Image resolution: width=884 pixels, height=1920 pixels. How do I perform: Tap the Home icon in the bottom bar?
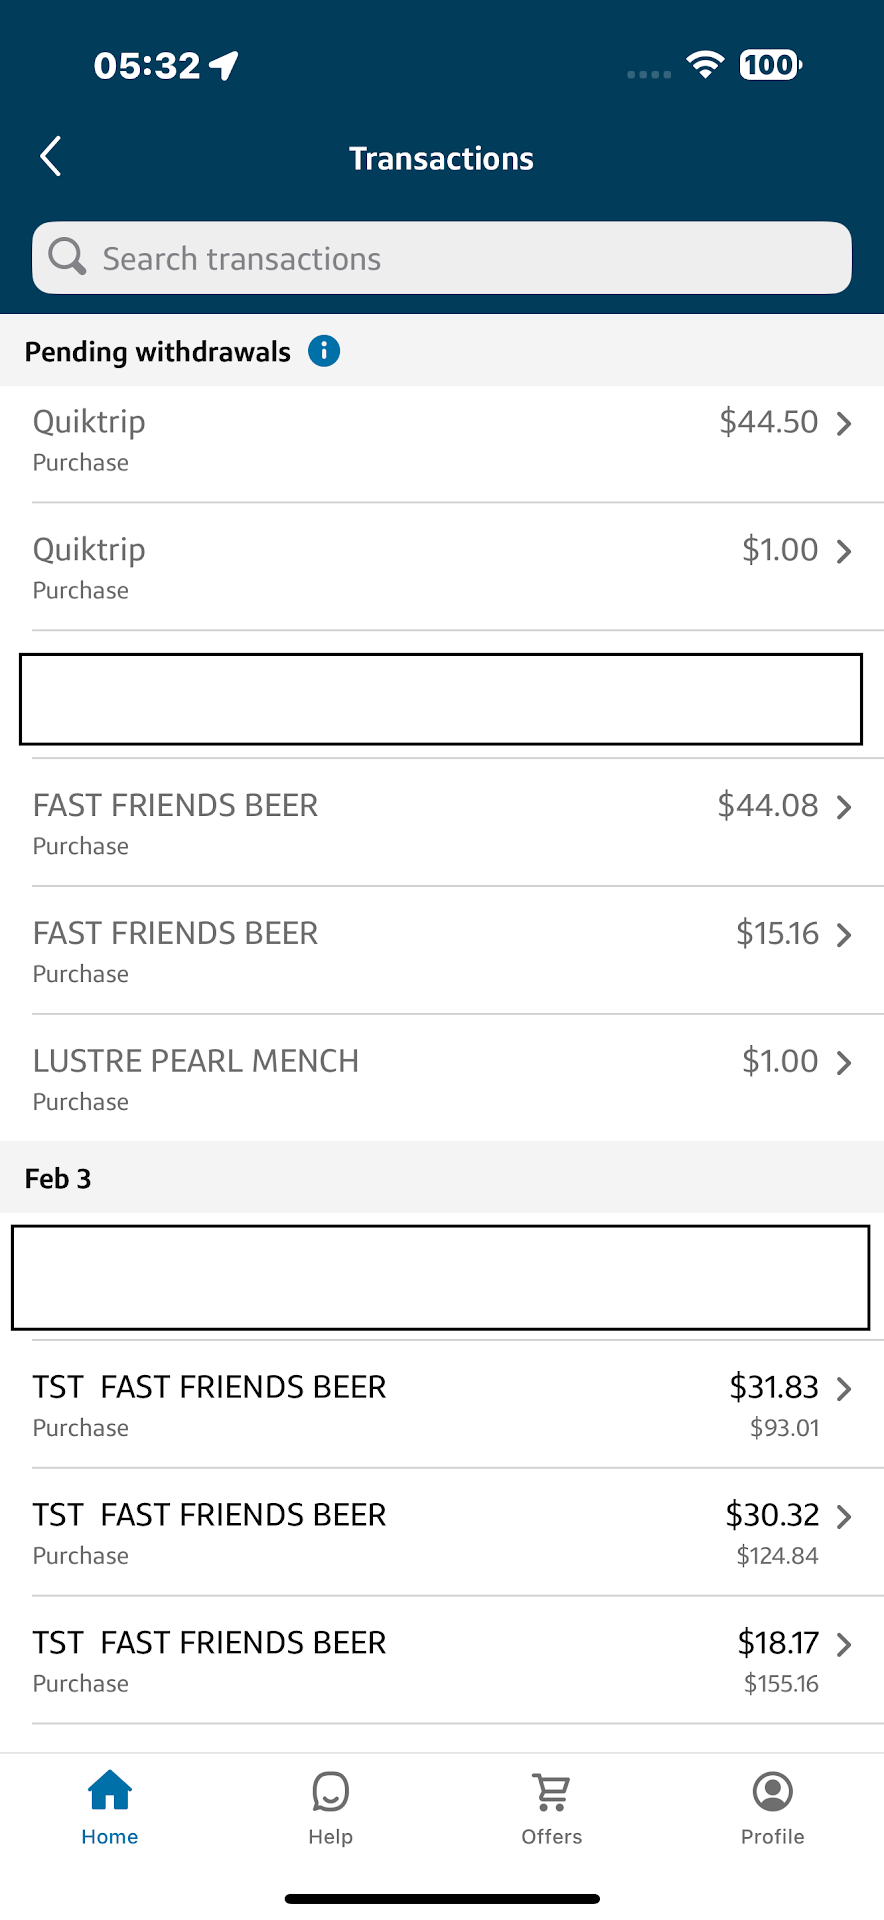(110, 1790)
